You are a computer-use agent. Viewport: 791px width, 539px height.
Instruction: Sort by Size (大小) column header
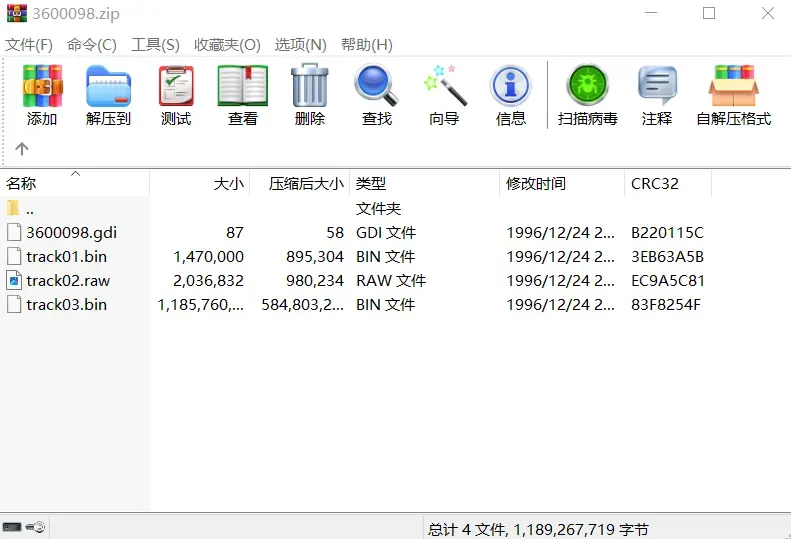click(200, 183)
